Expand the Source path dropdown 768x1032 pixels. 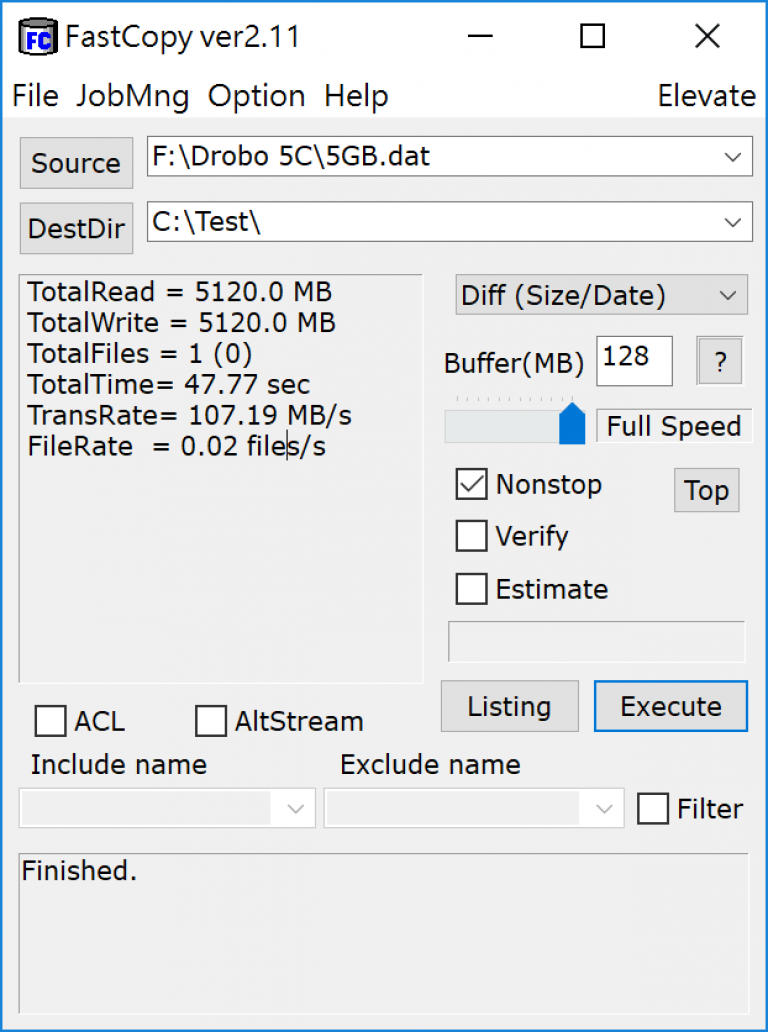732,157
